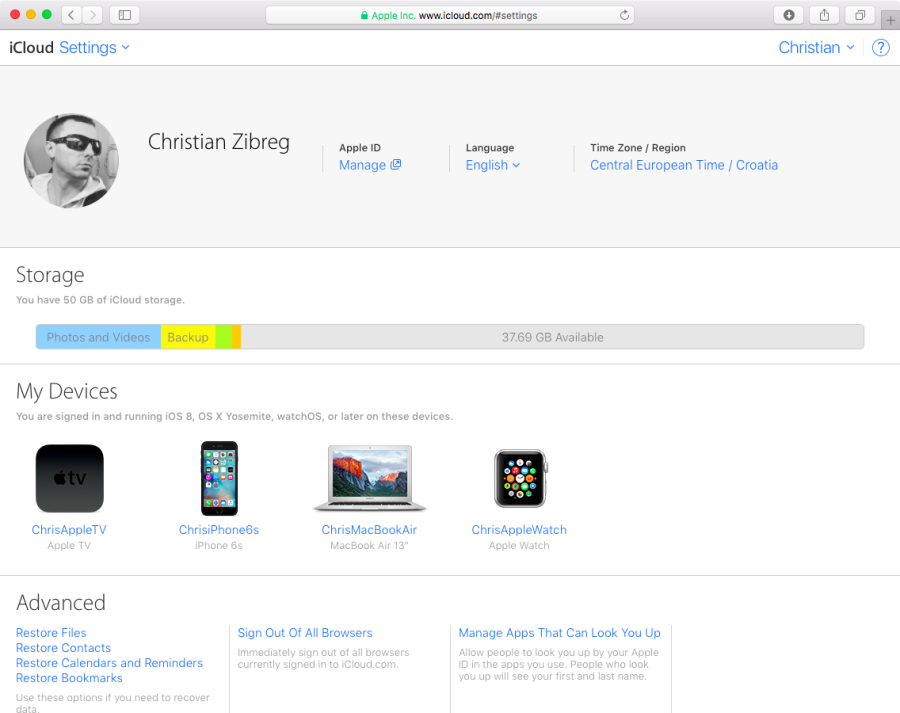Click the profile photo of Christian Zibreg
The width and height of the screenshot is (900, 713).
(x=71, y=160)
